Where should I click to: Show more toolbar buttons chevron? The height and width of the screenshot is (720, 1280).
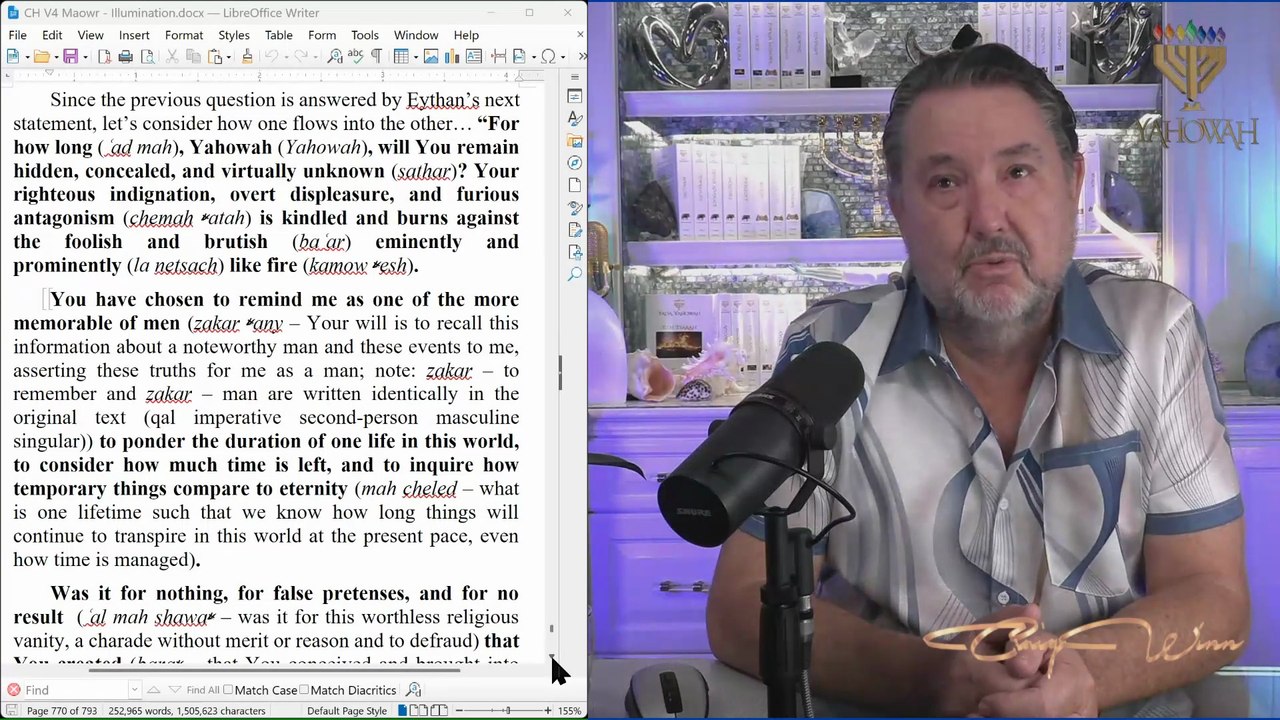582,56
